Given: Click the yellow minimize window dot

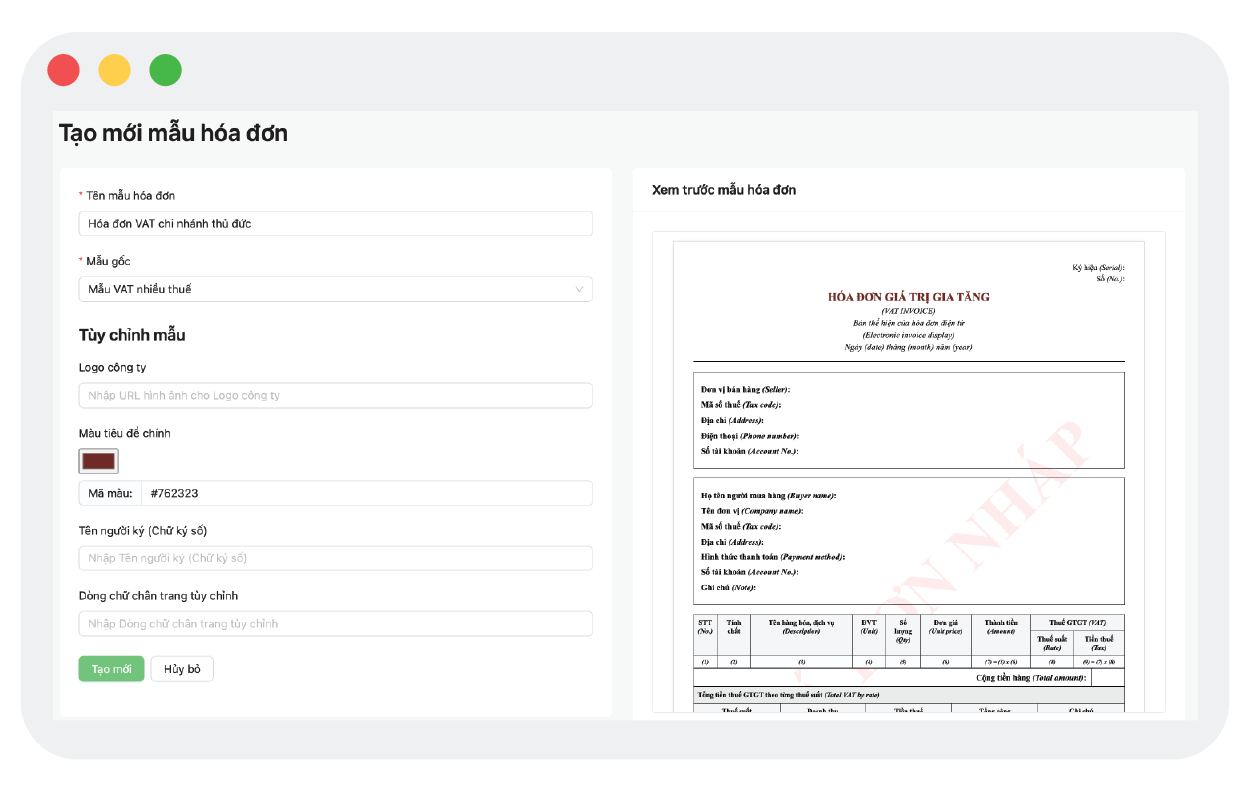Looking at the screenshot, I should 114,70.
